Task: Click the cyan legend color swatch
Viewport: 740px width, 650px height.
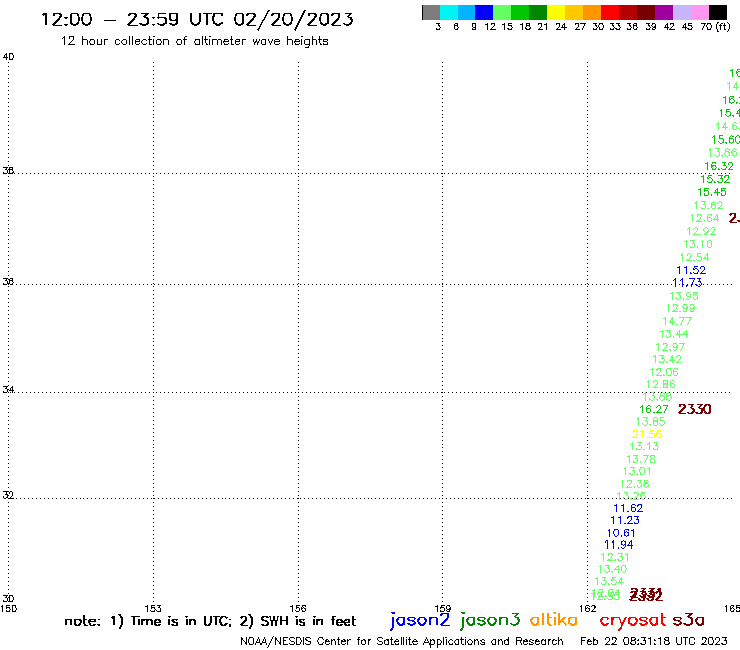Action: 449,12
